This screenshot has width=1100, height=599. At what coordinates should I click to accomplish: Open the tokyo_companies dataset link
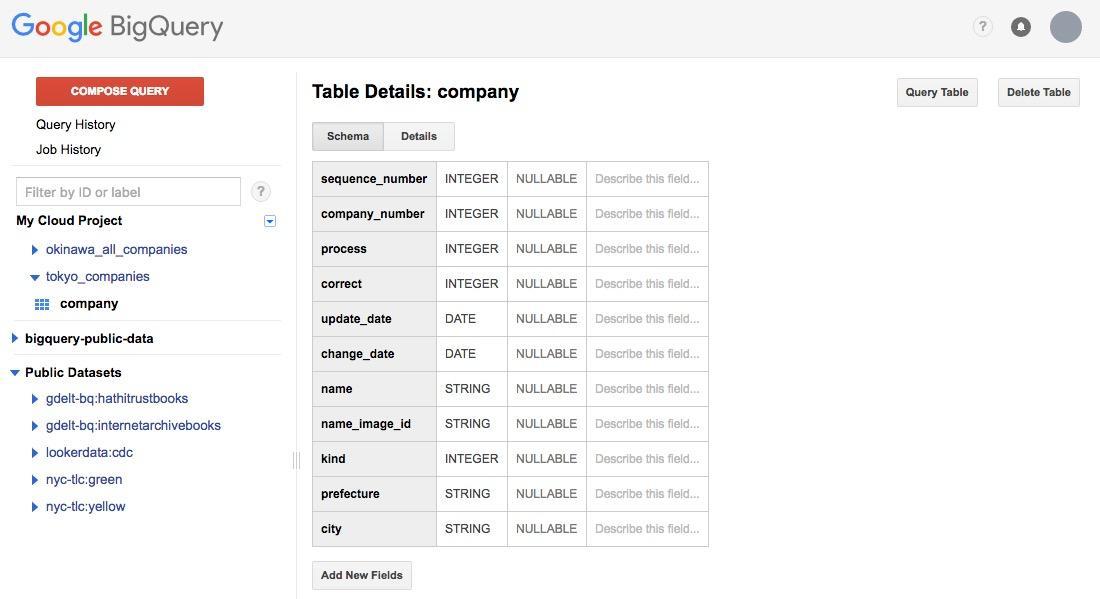[98, 276]
